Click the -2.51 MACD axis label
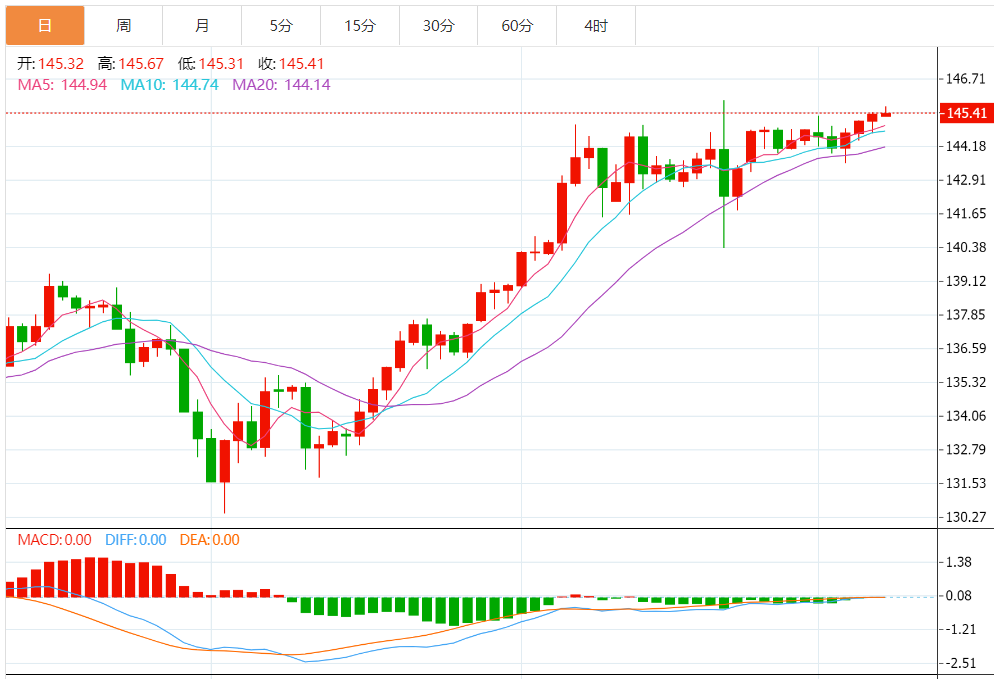 [x=959, y=663]
